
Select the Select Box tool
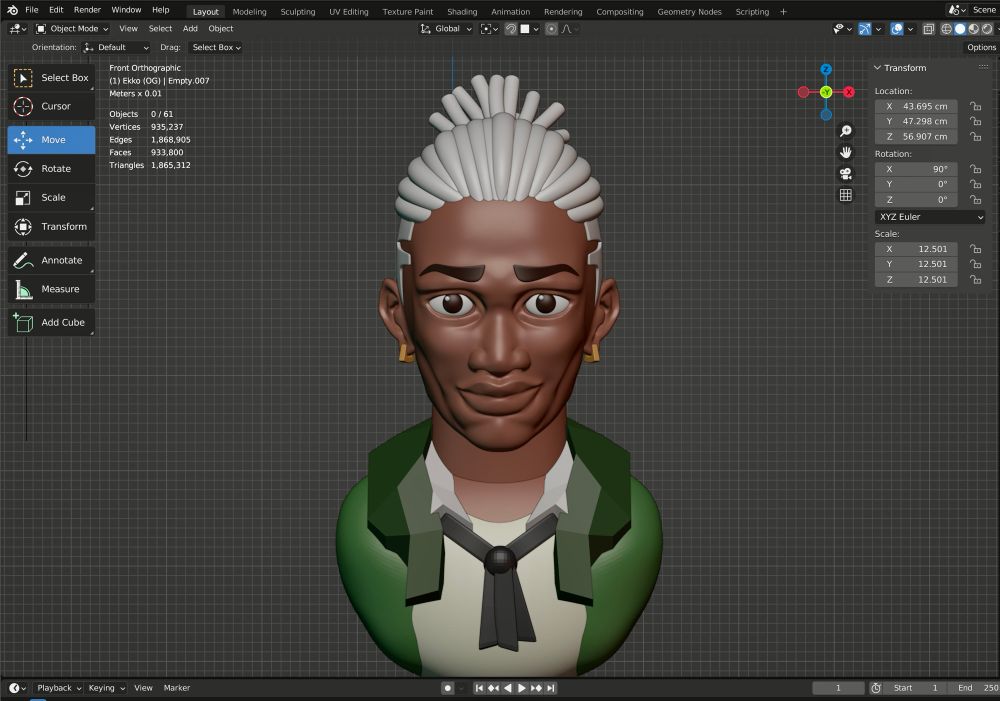pyautogui.click(x=51, y=78)
